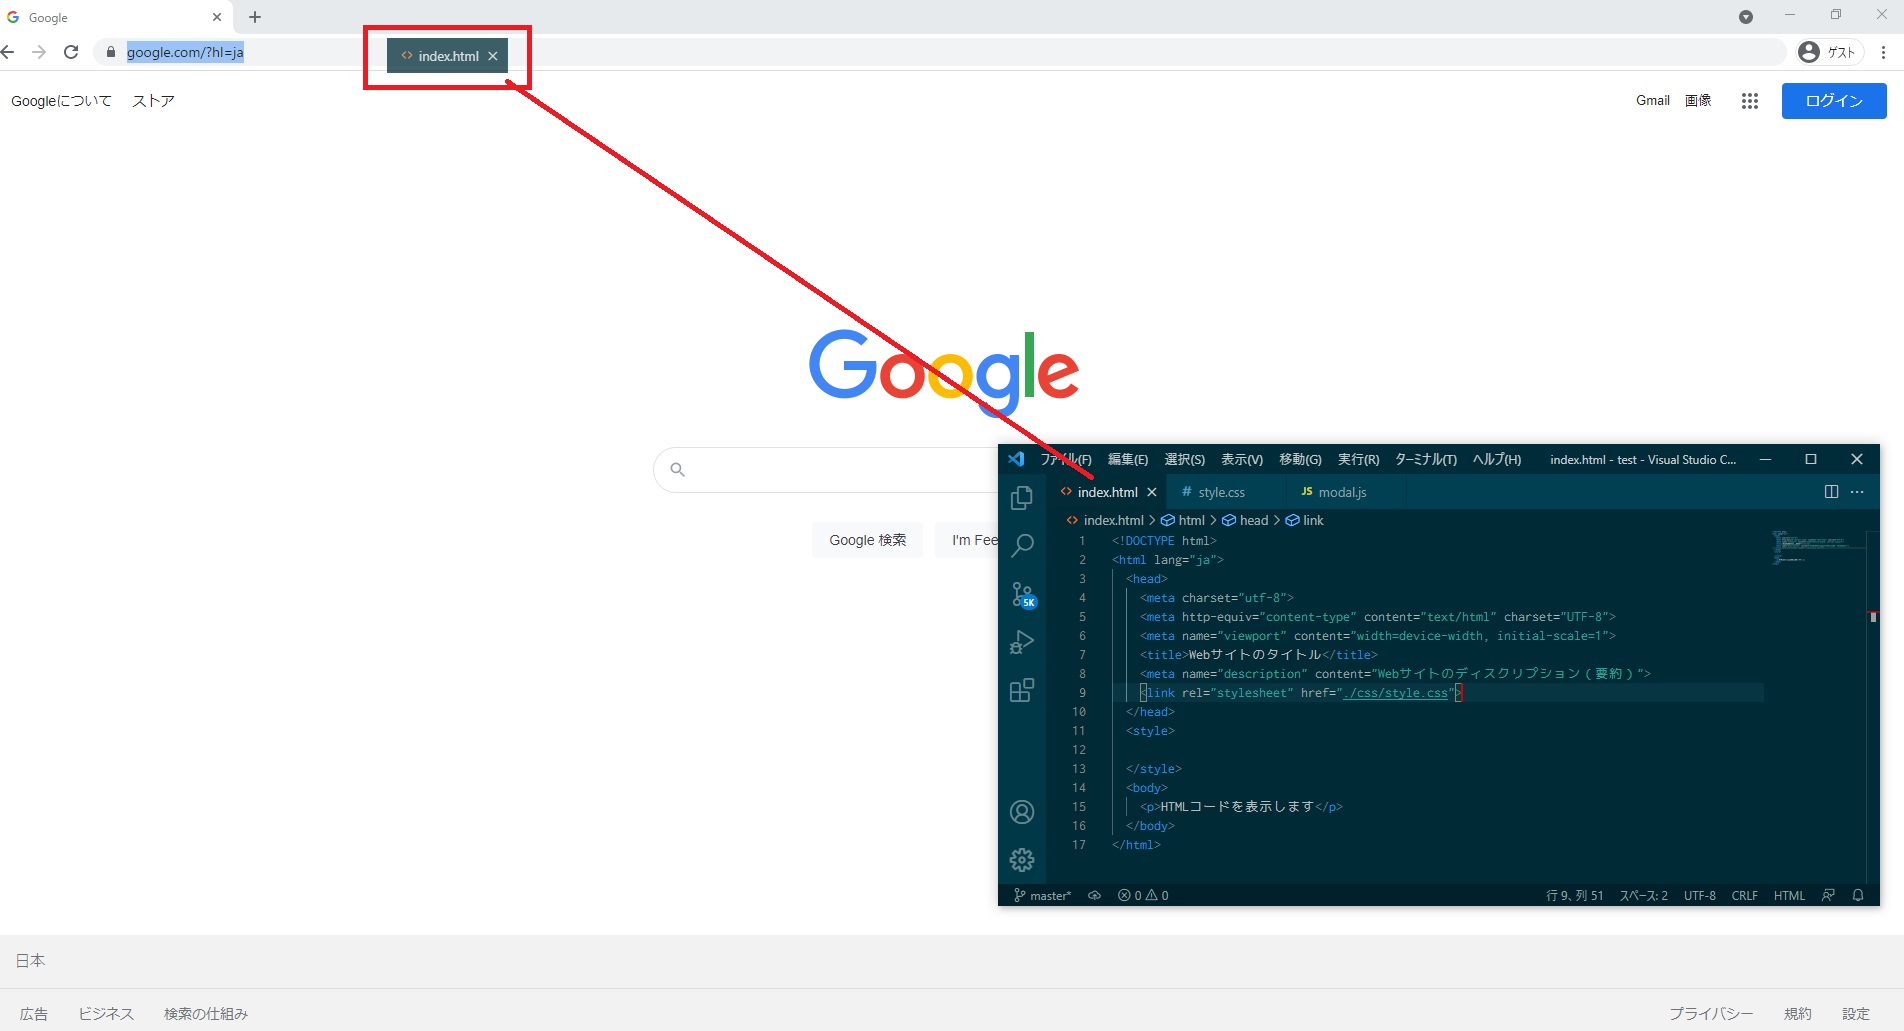The height and width of the screenshot is (1031, 1904).
Task: Open the Google apps grid
Action: 1749,101
